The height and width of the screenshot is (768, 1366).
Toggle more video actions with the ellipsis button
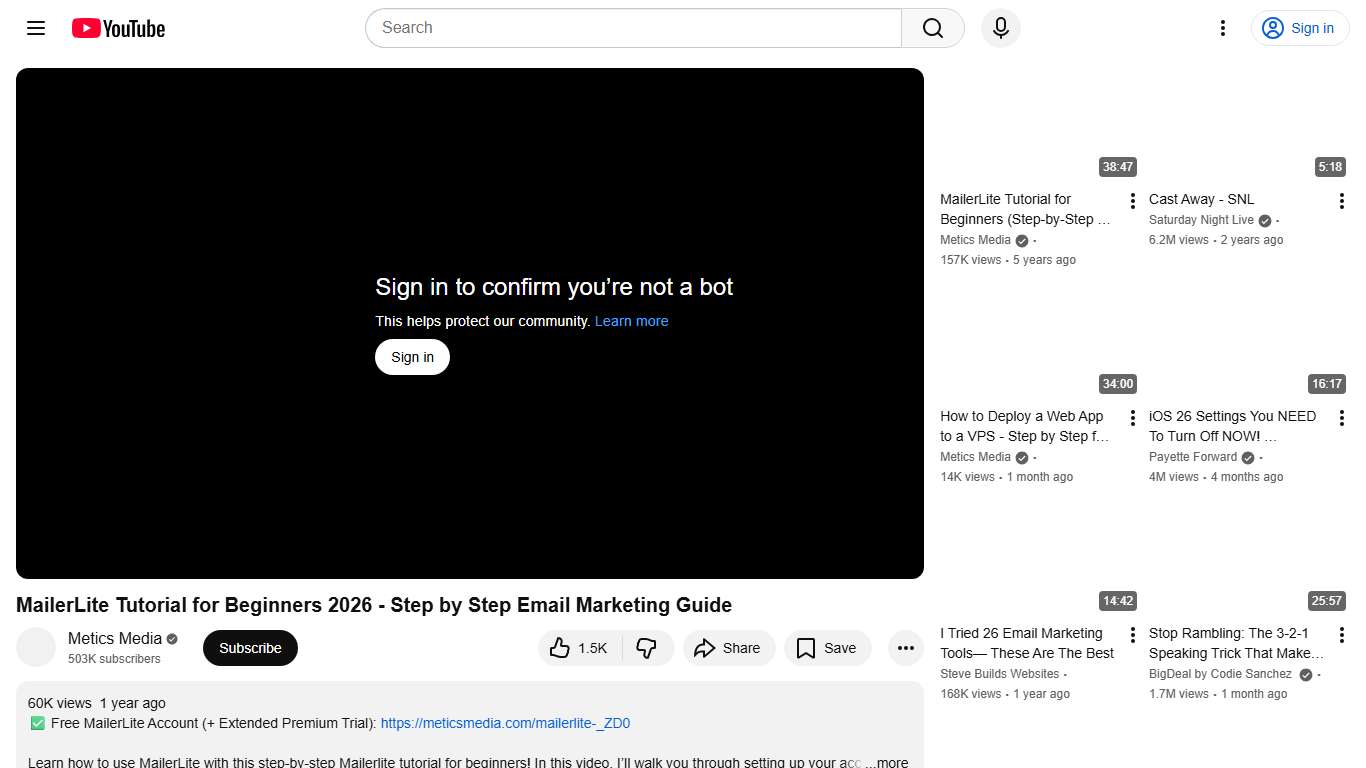coord(905,648)
